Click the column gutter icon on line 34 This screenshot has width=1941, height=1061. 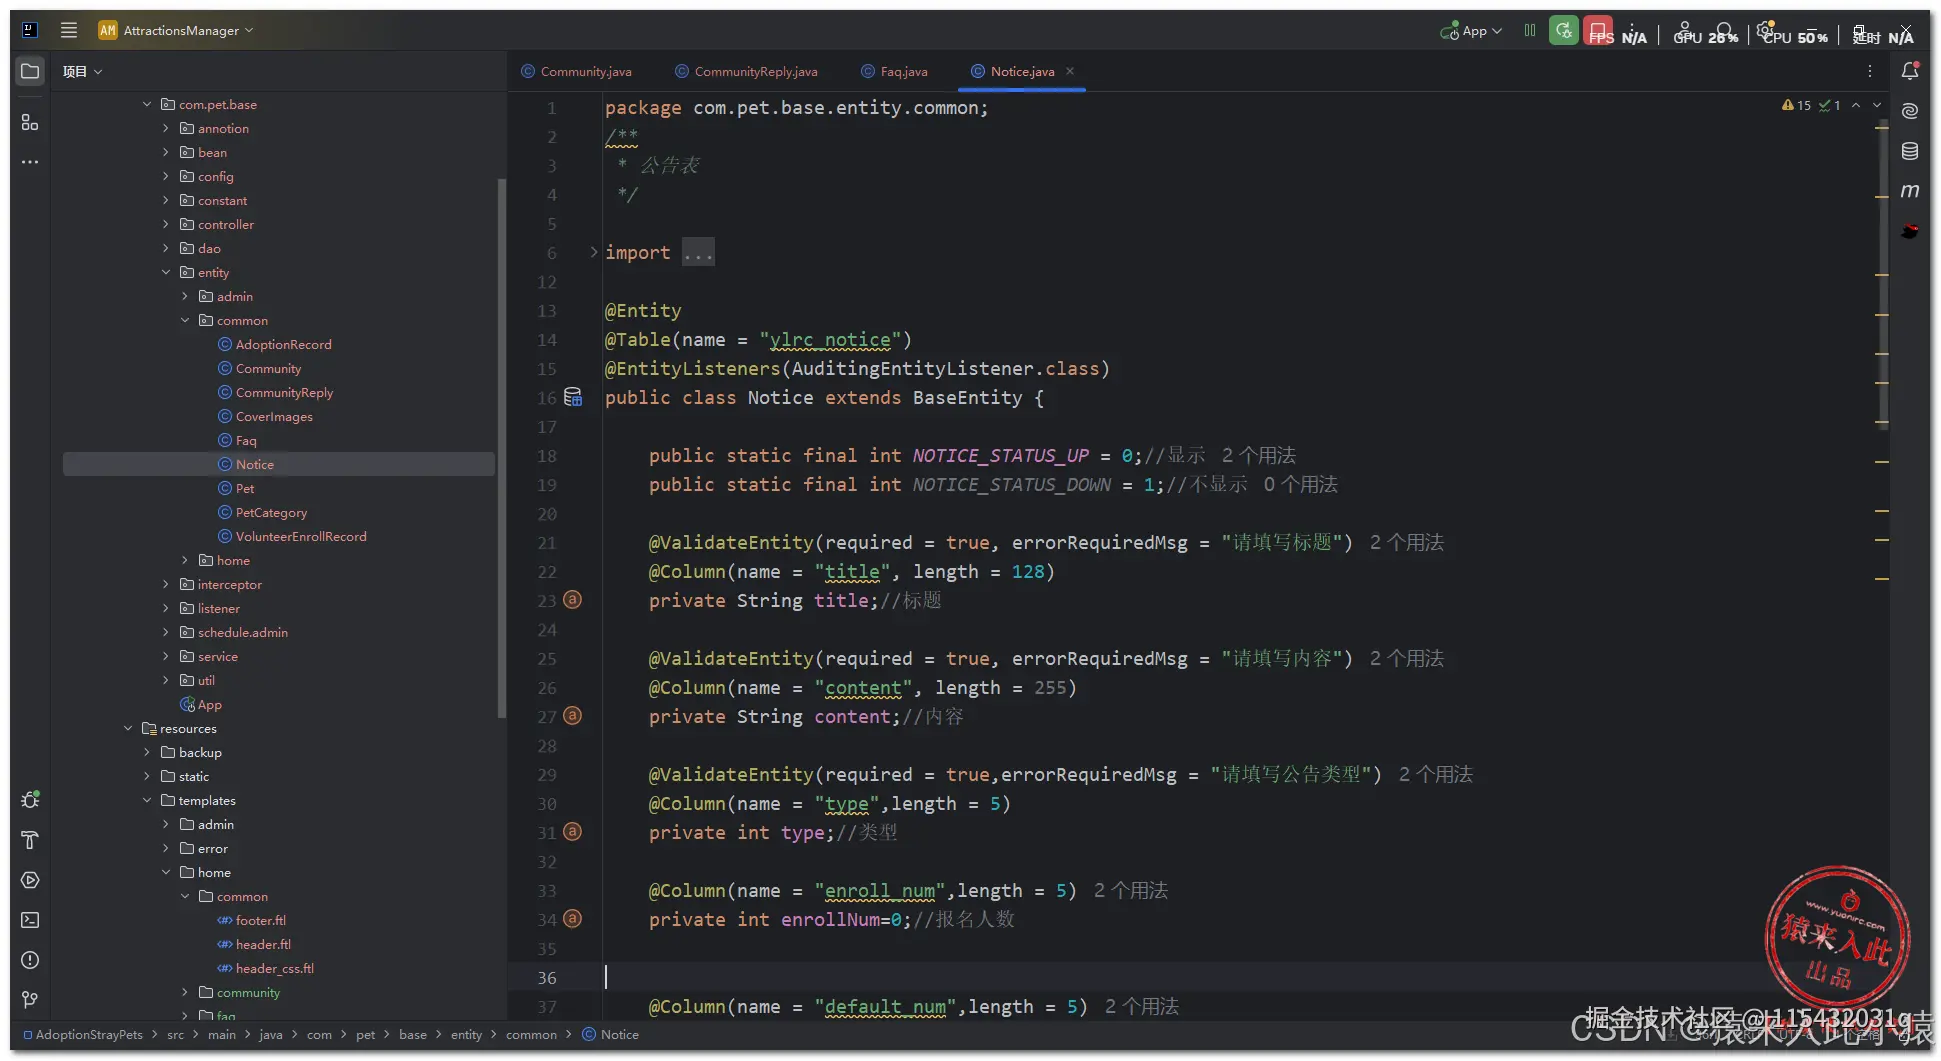coord(572,919)
